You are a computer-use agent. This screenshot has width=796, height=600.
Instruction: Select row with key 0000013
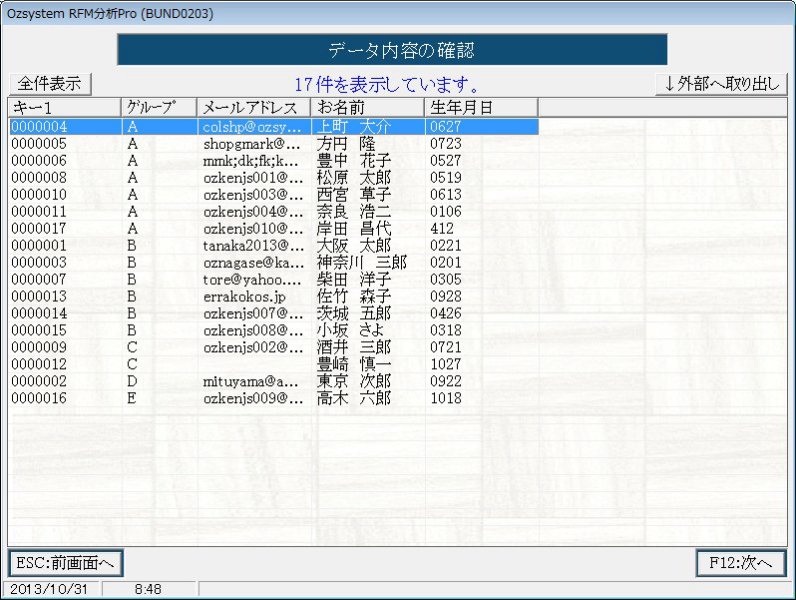[x=274, y=296]
